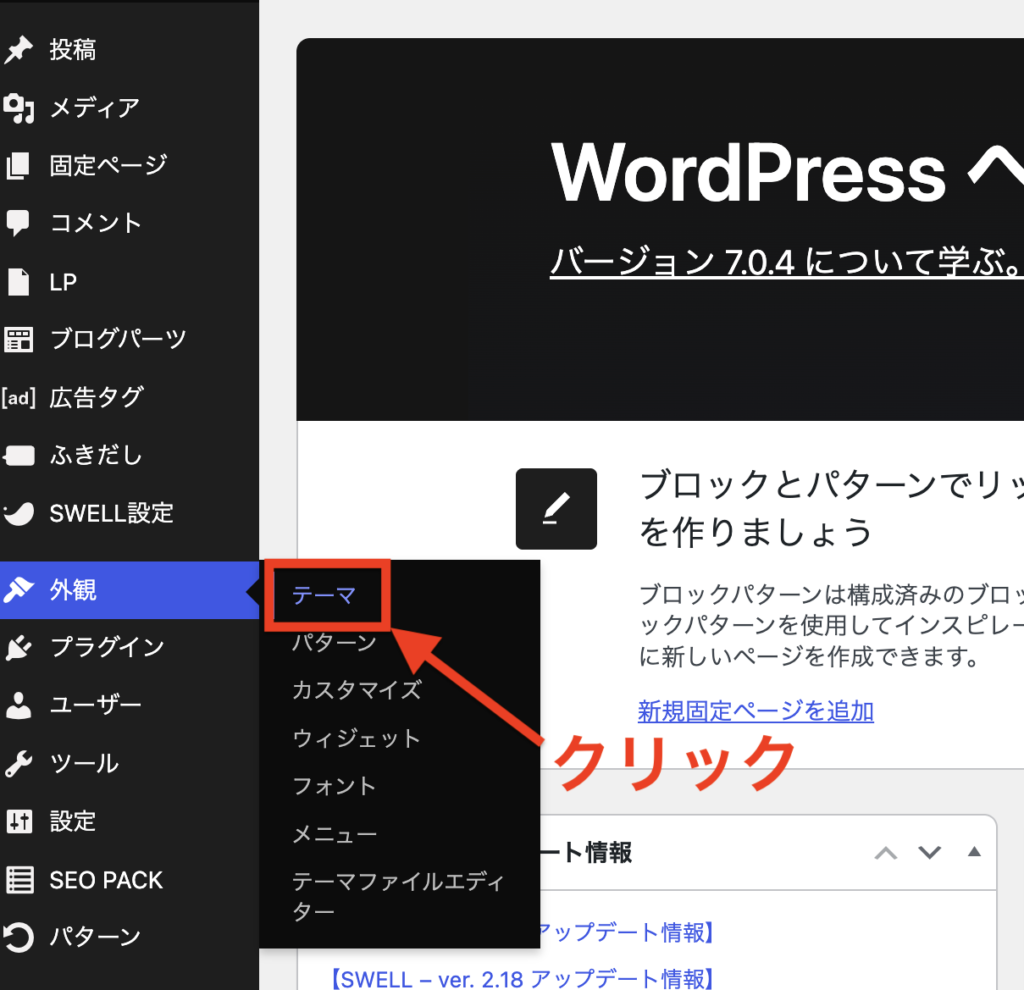Click the pages icon beside 固定ページ
This screenshot has width=1024, height=990.
pos(18,165)
